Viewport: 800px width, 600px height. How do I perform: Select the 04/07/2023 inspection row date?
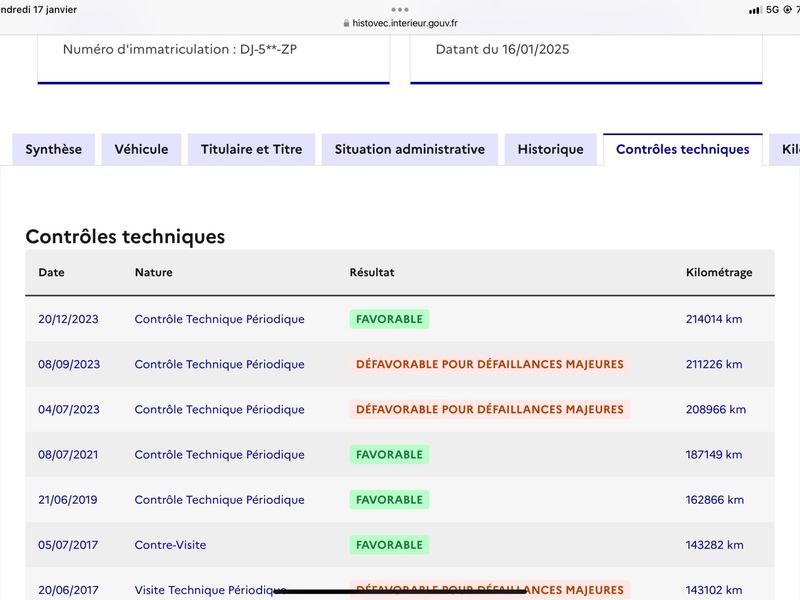pos(69,409)
